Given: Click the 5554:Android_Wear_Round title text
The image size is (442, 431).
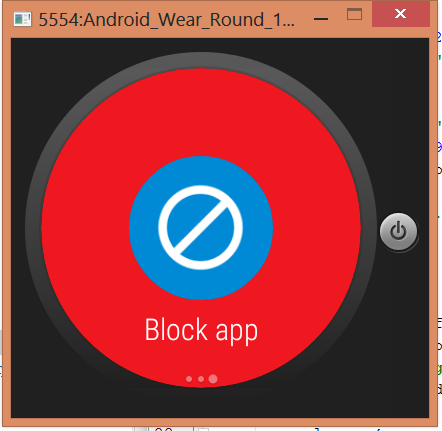Looking at the screenshot, I should pyautogui.click(x=167, y=20).
